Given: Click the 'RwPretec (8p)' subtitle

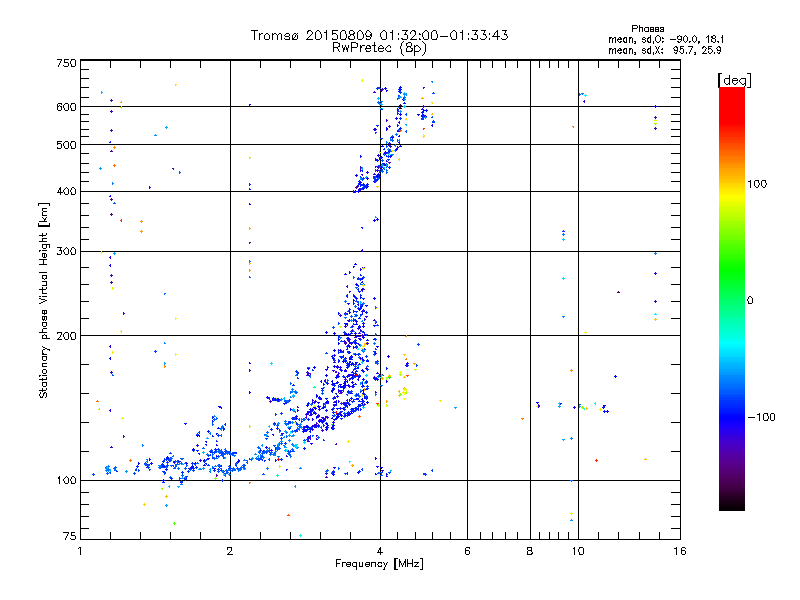Looking at the screenshot, I should tap(379, 48).
